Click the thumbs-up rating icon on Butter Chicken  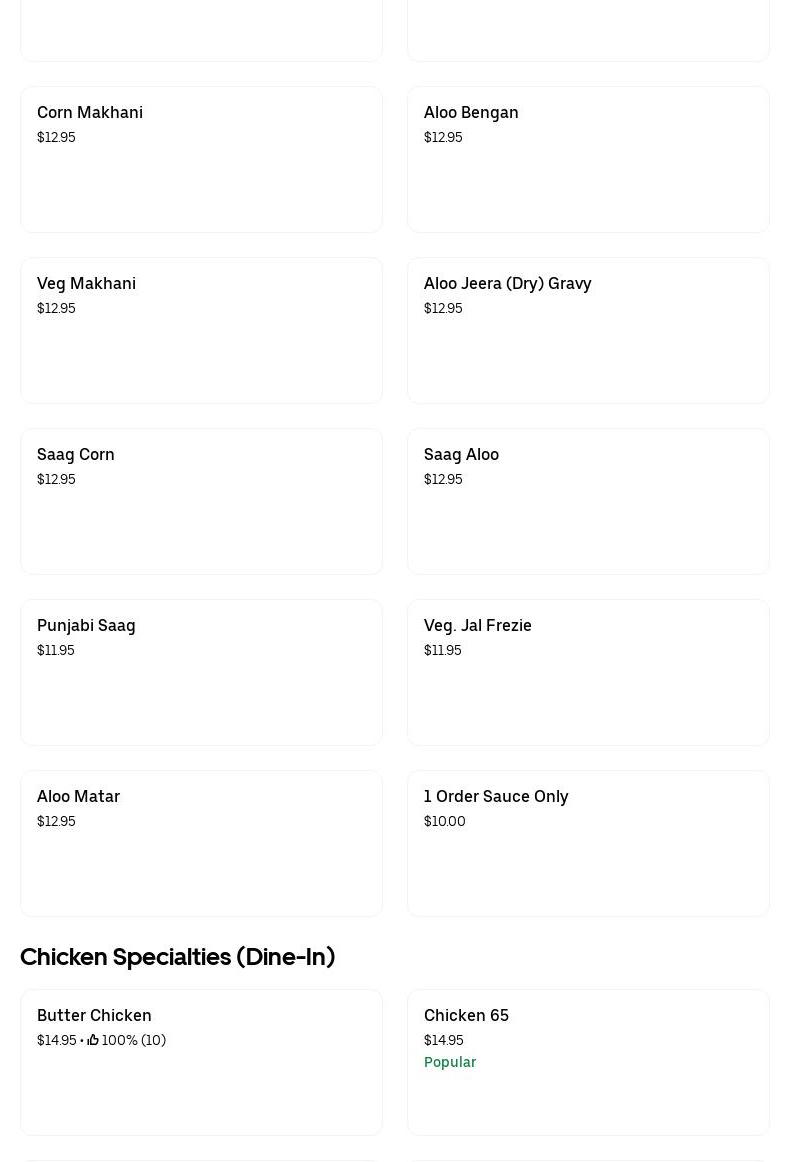pos(93,1040)
